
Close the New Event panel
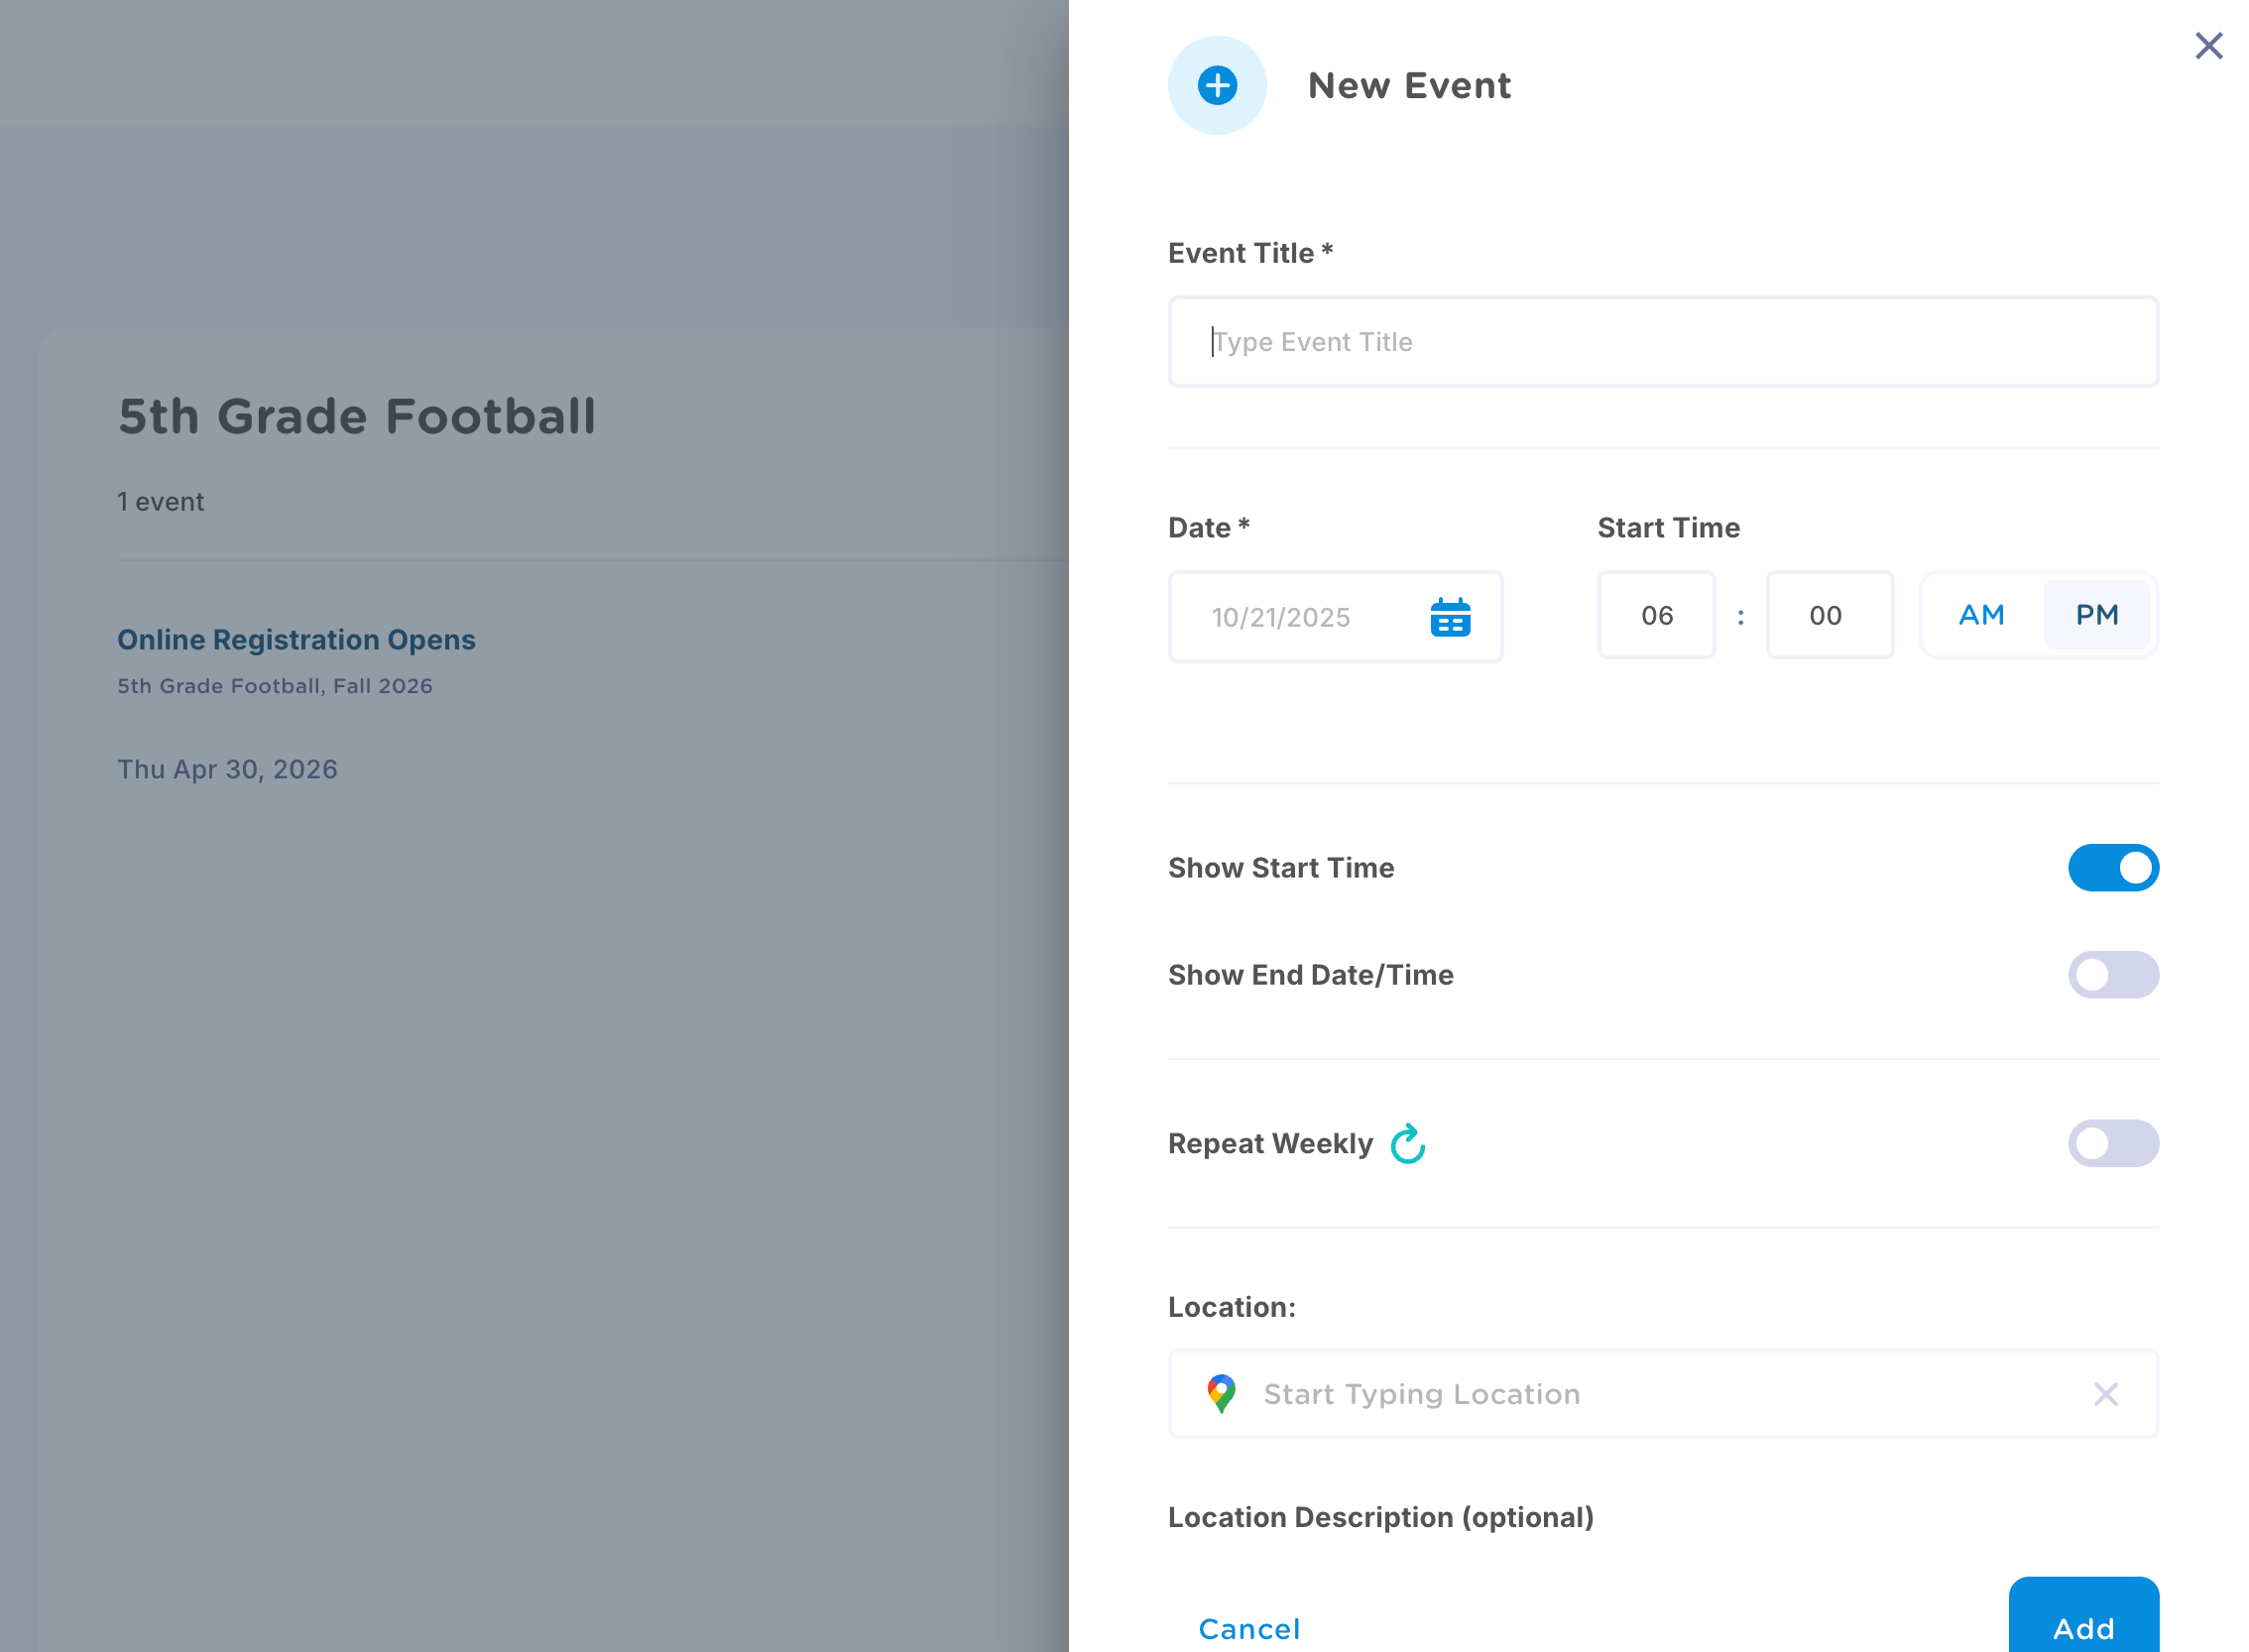(x=2207, y=46)
